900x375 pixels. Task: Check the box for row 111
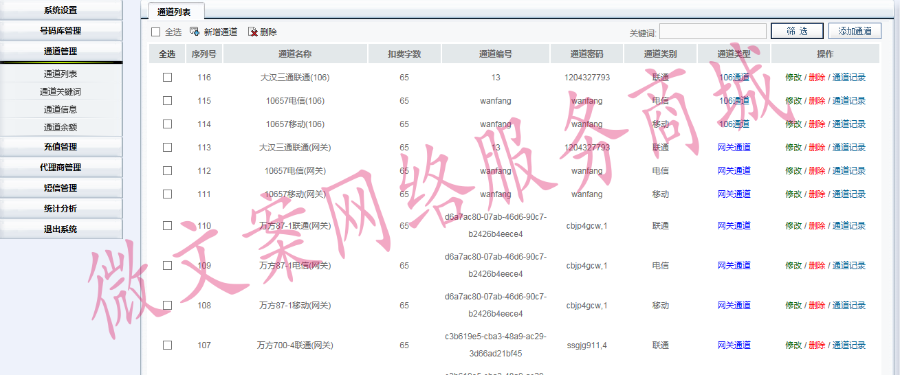(167, 194)
